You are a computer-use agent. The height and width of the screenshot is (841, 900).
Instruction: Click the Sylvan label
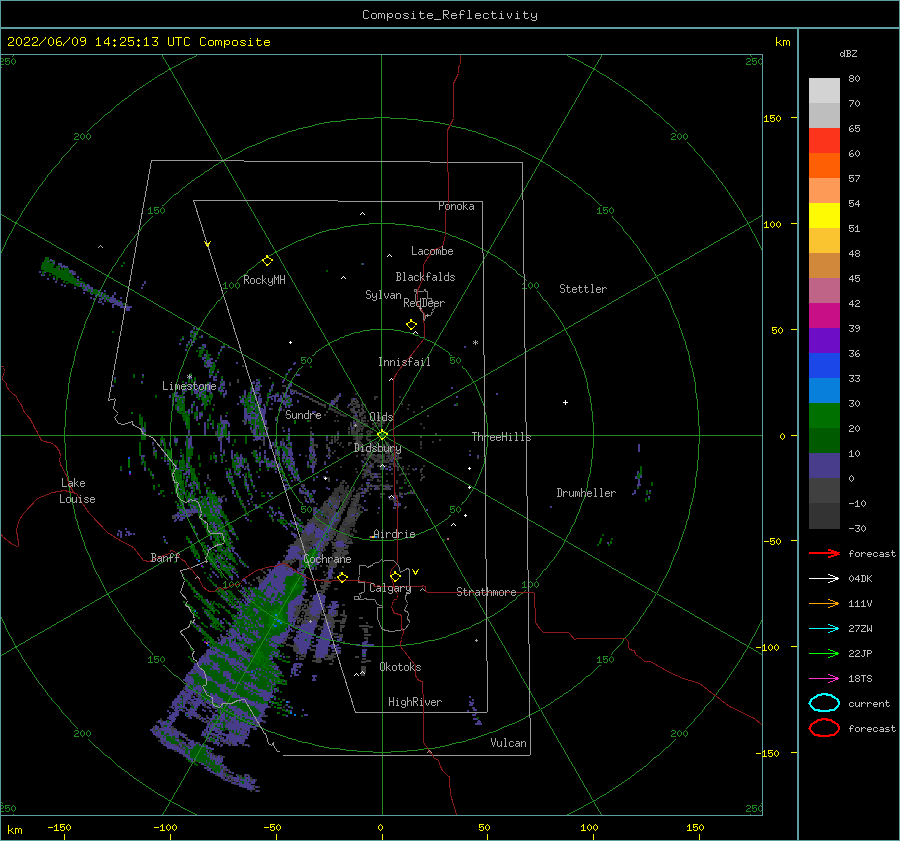click(383, 295)
